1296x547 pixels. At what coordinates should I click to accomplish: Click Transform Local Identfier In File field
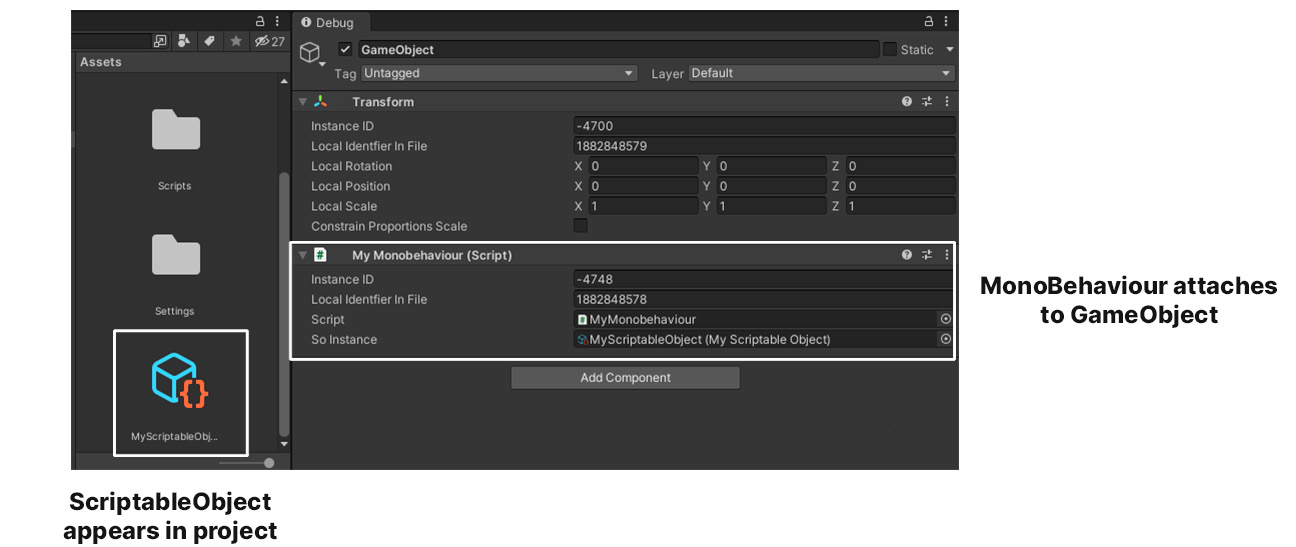764,146
